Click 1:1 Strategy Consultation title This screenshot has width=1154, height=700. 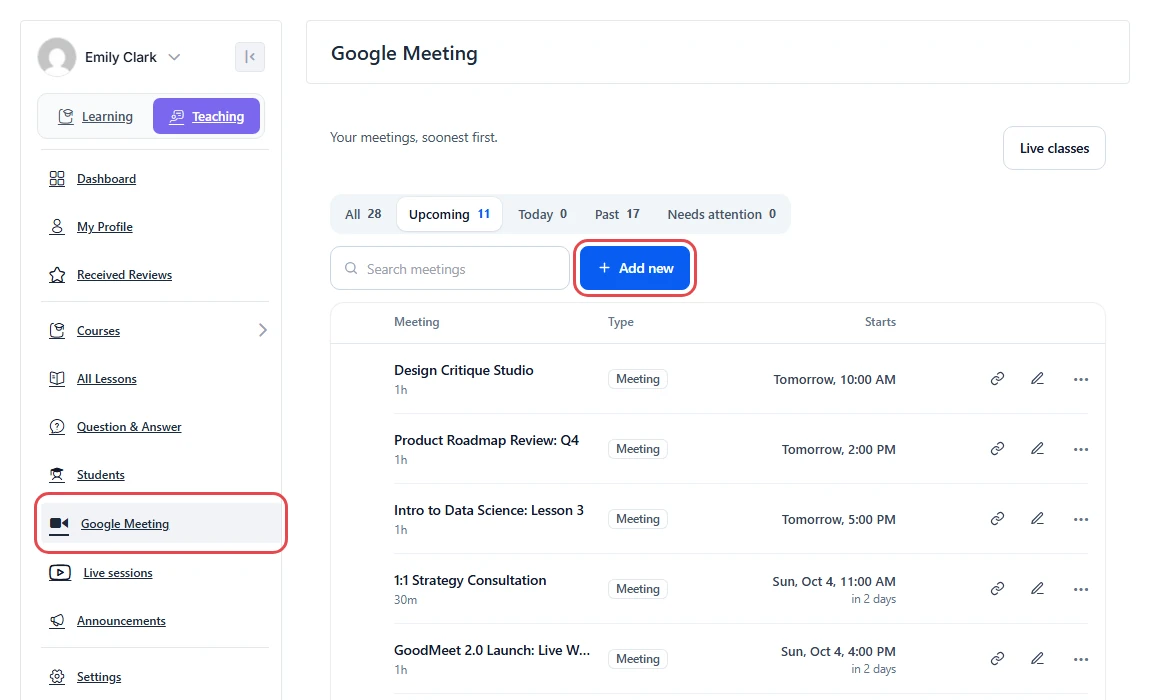tap(470, 580)
